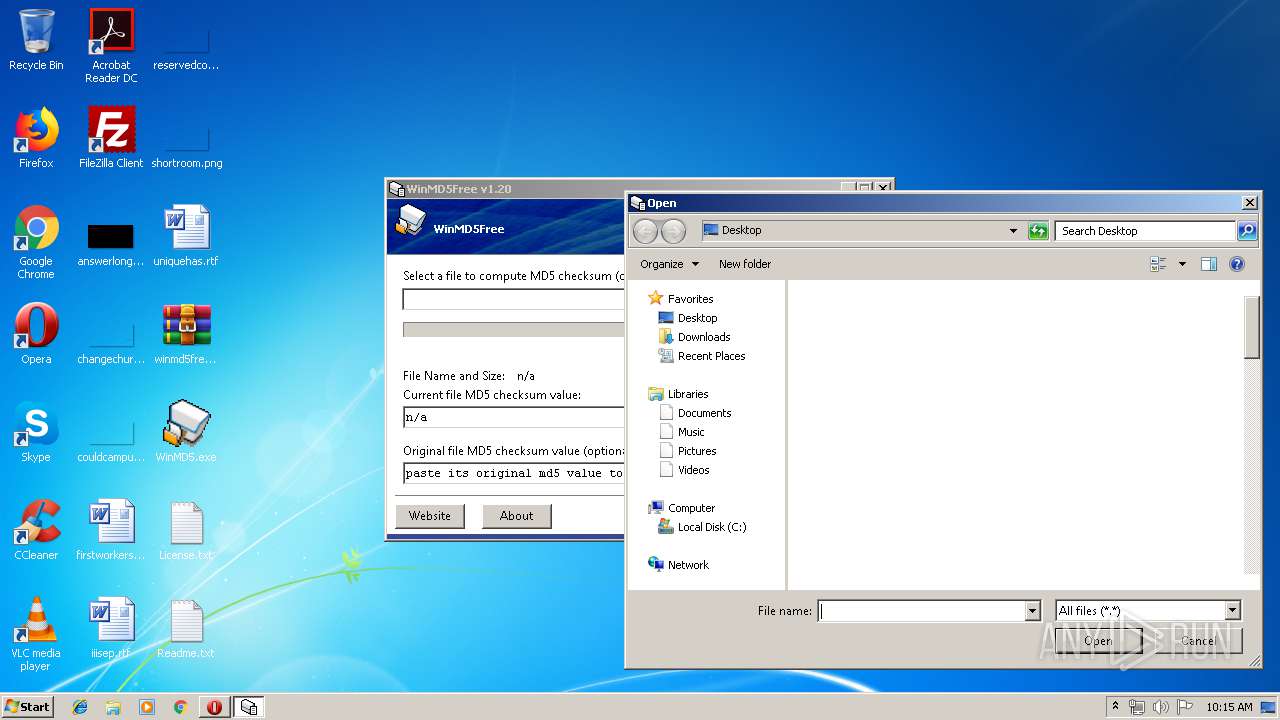Click the search magnifier icon
The height and width of the screenshot is (720, 1280).
tap(1247, 231)
